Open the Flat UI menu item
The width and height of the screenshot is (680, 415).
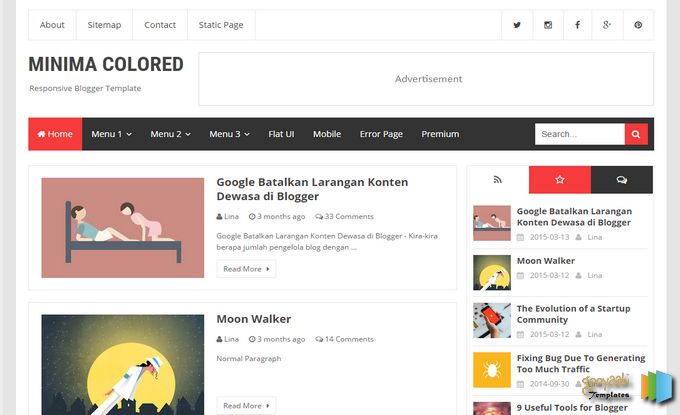(281, 134)
